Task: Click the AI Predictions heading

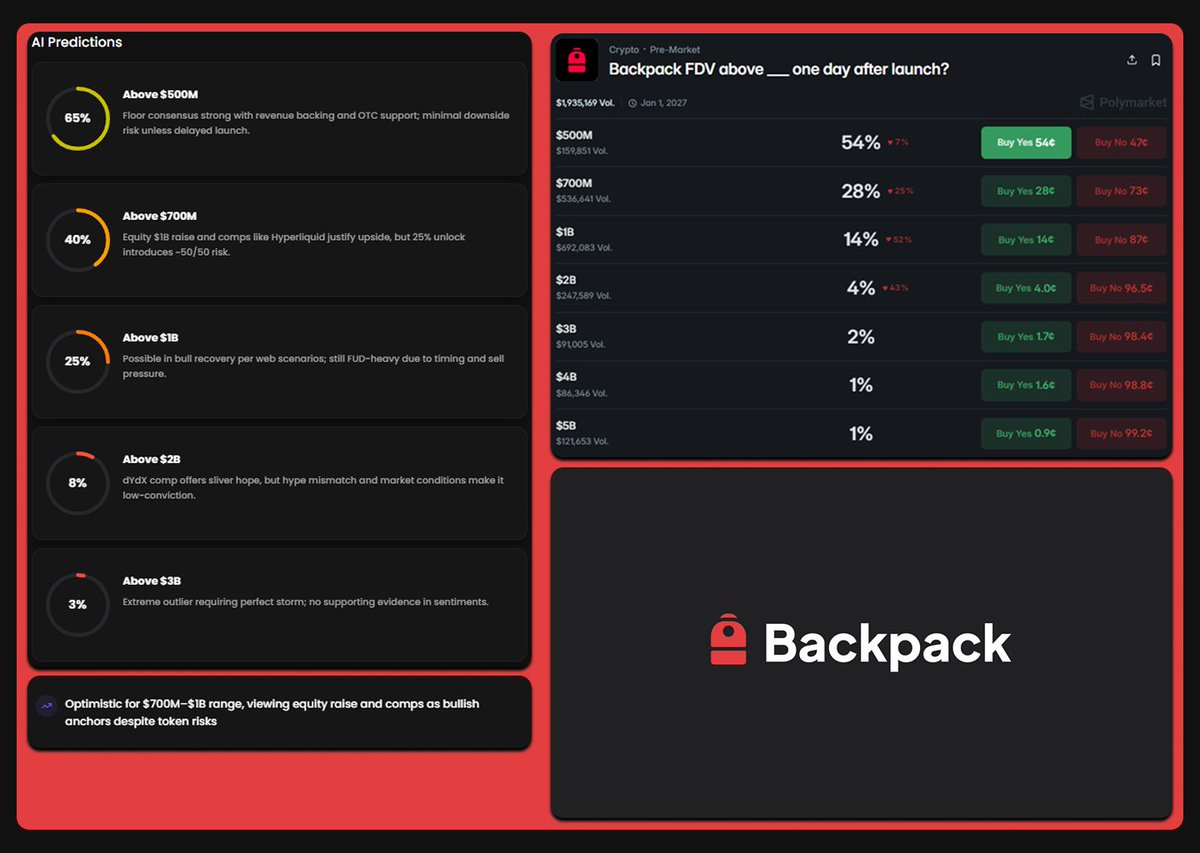Action: [x=77, y=42]
